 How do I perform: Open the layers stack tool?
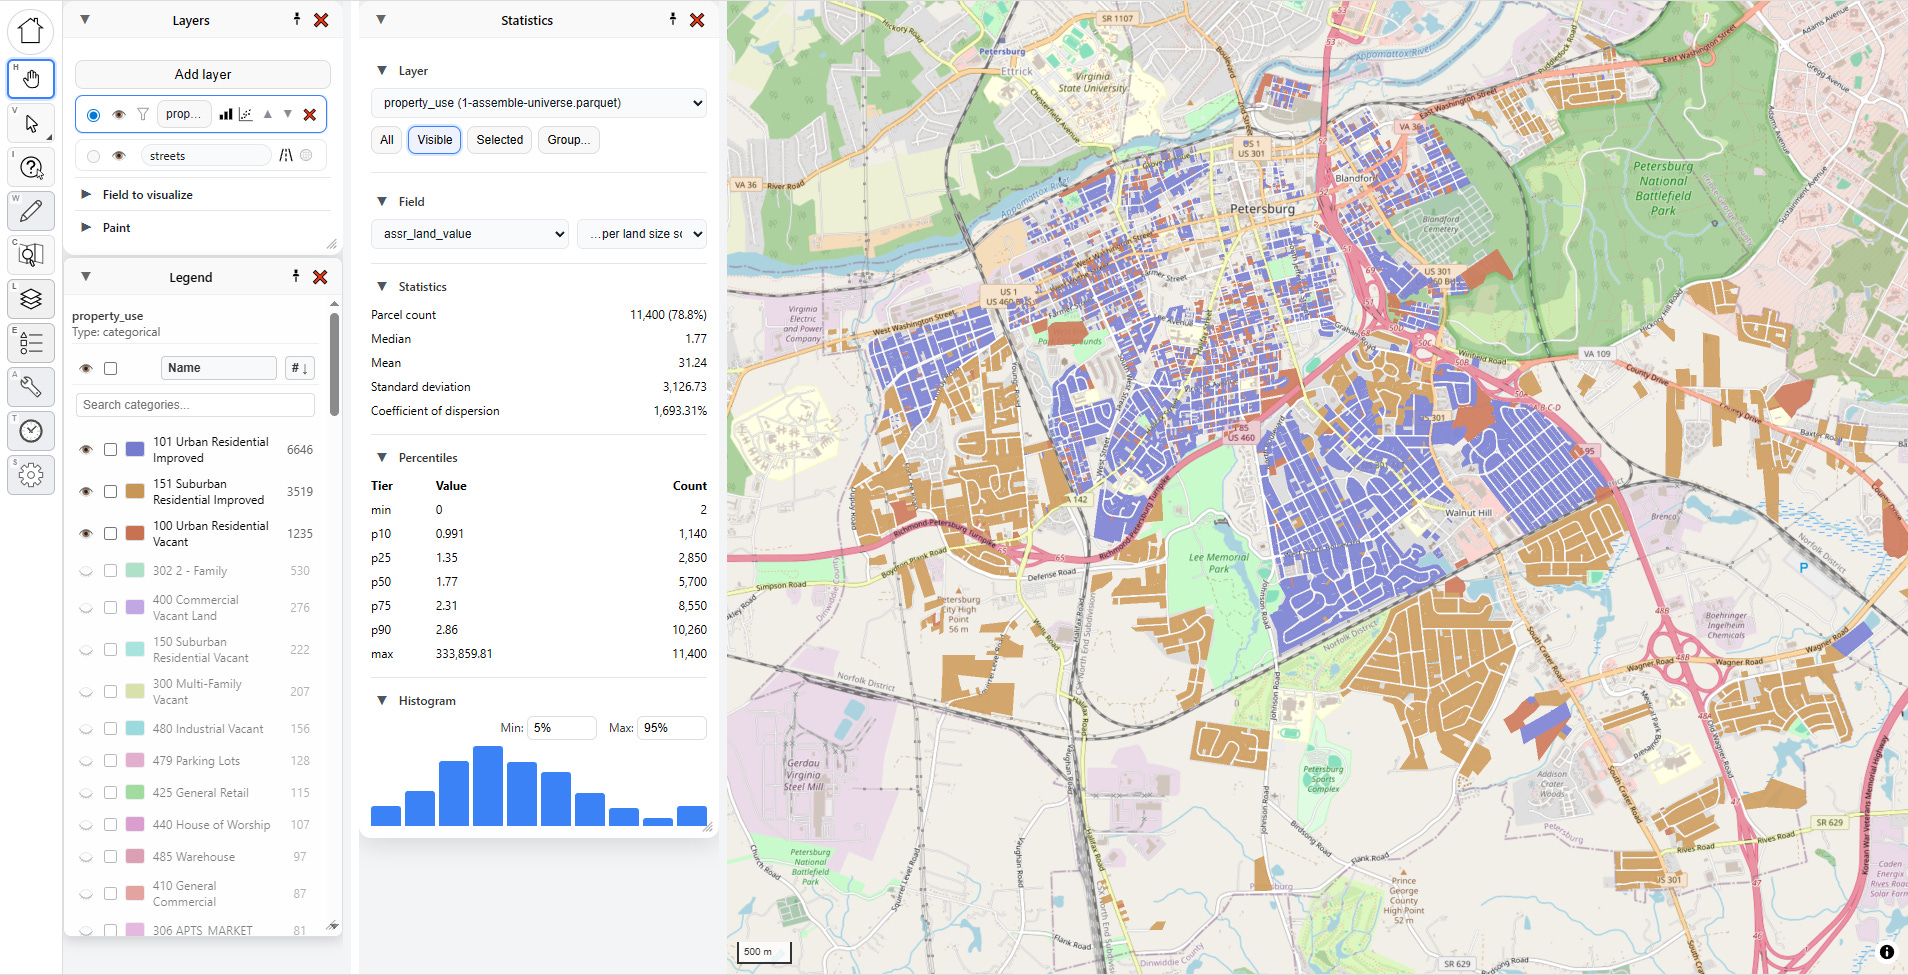31,299
